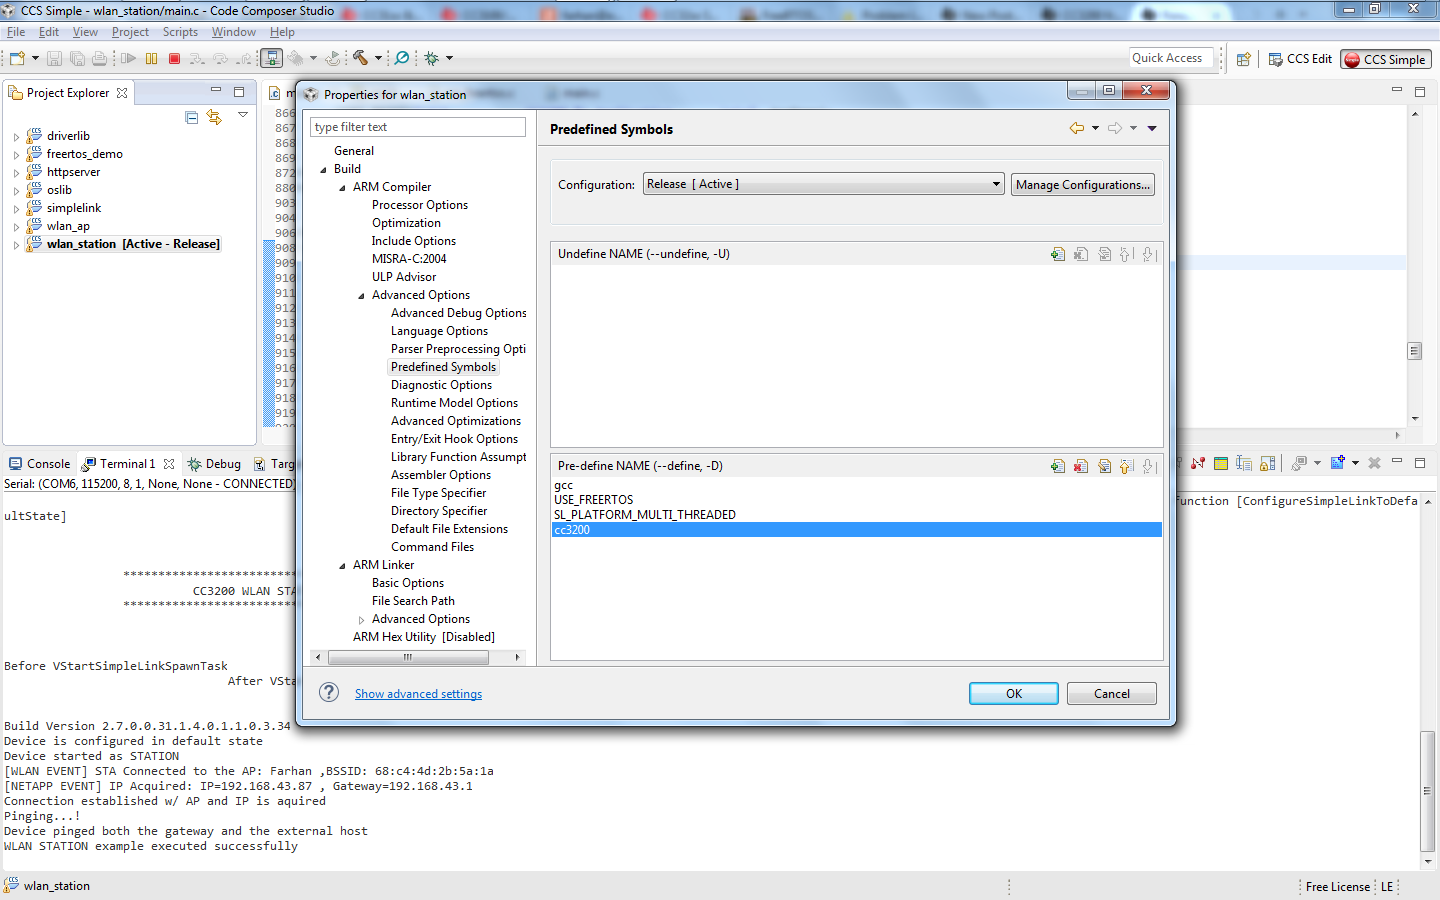Click the OK button

[x=1013, y=693]
